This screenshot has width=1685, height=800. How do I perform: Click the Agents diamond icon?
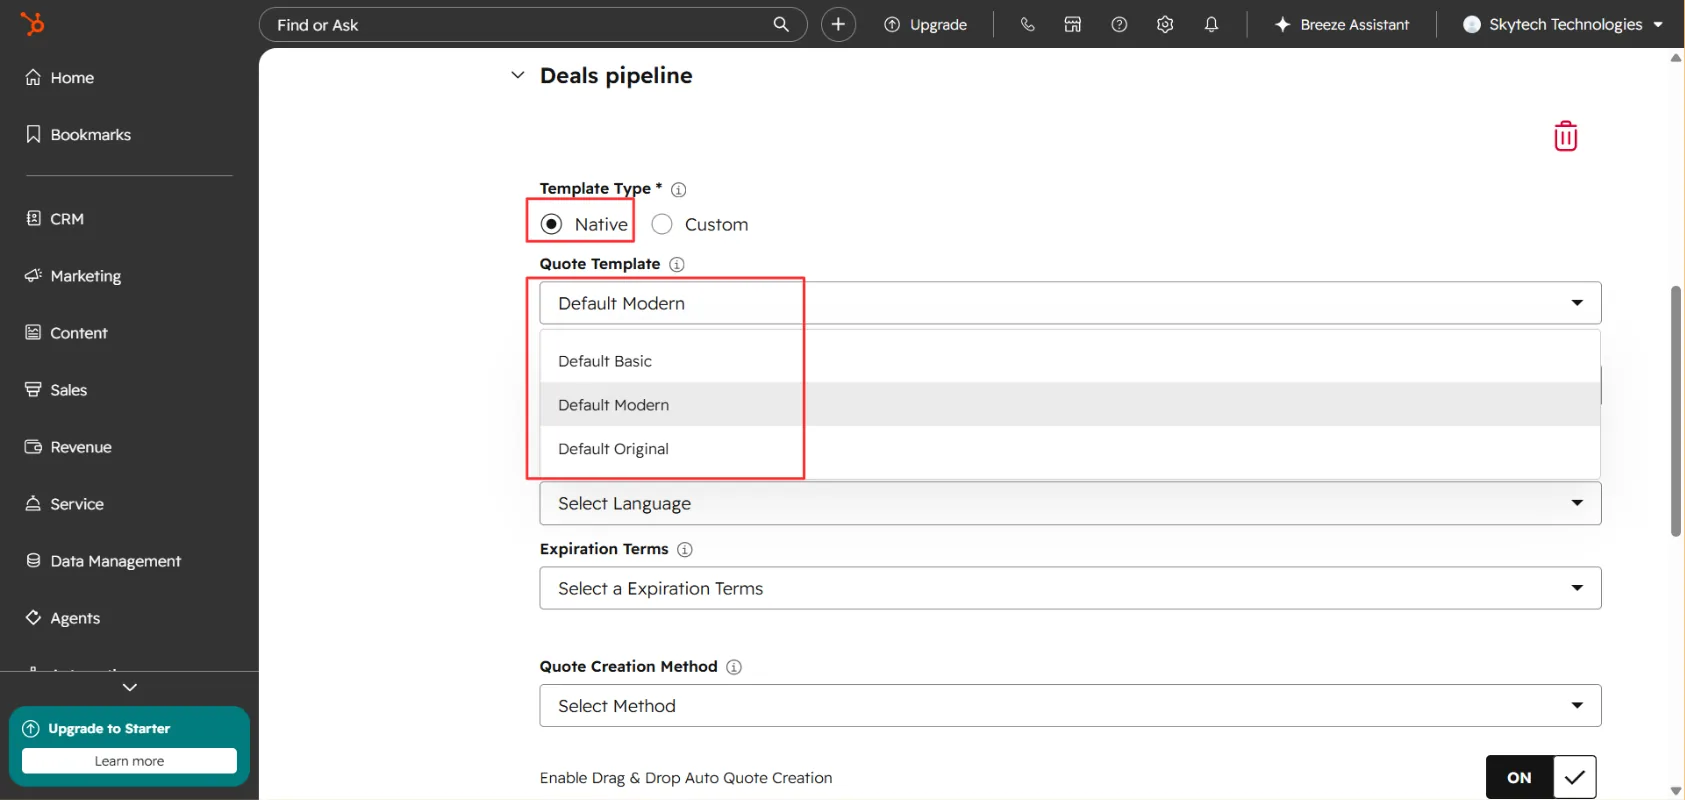pyautogui.click(x=33, y=617)
